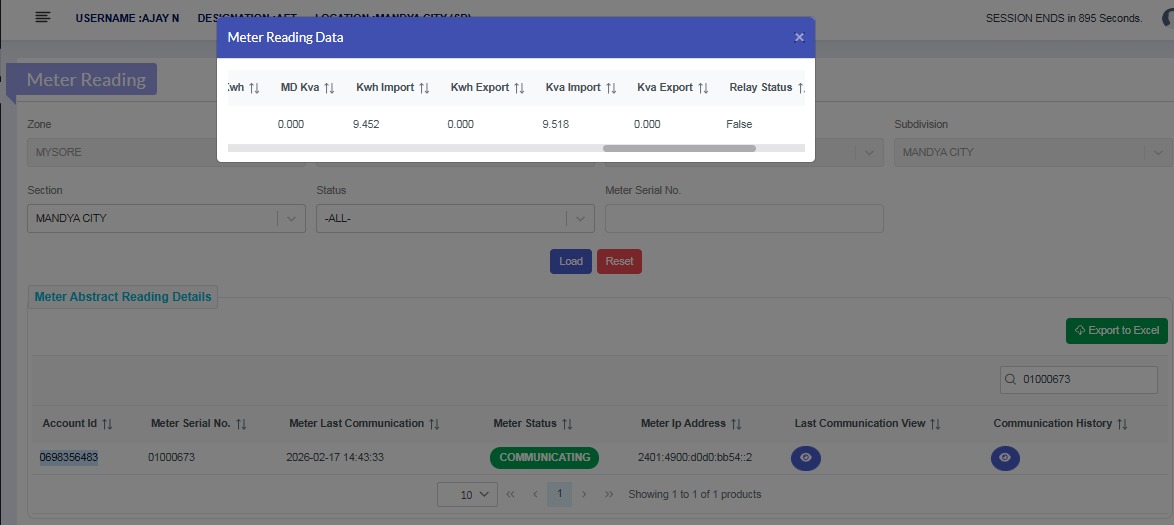The height and width of the screenshot is (525, 1174).
Task: Click the table search box with 01000673
Action: pyautogui.click(x=1079, y=380)
